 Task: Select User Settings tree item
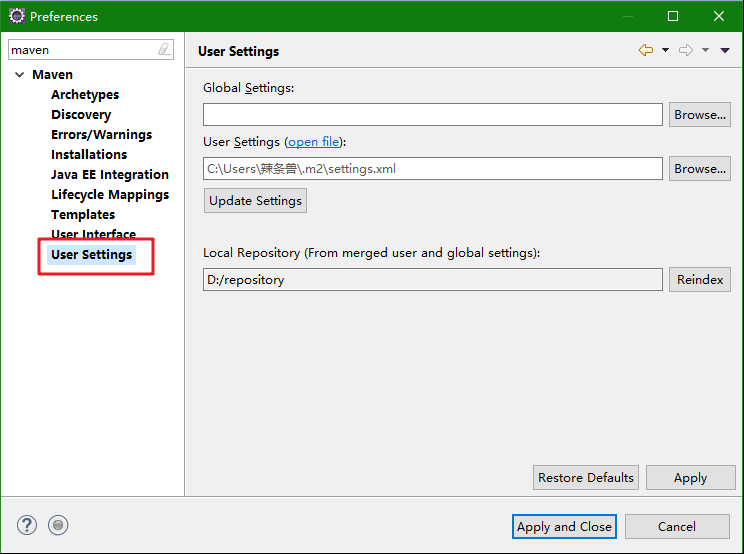pyautogui.click(x=92, y=255)
